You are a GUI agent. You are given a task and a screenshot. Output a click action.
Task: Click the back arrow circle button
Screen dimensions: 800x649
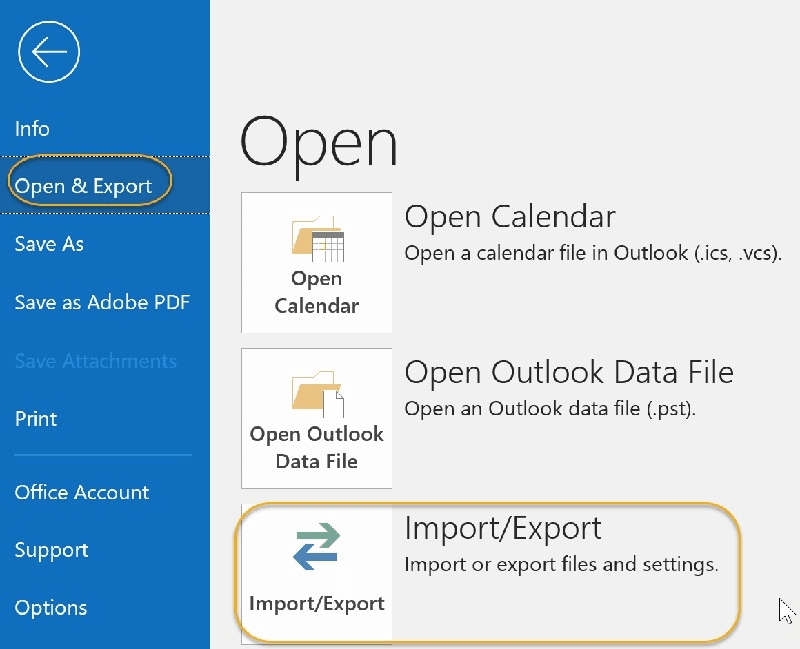[x=49, y=52]
